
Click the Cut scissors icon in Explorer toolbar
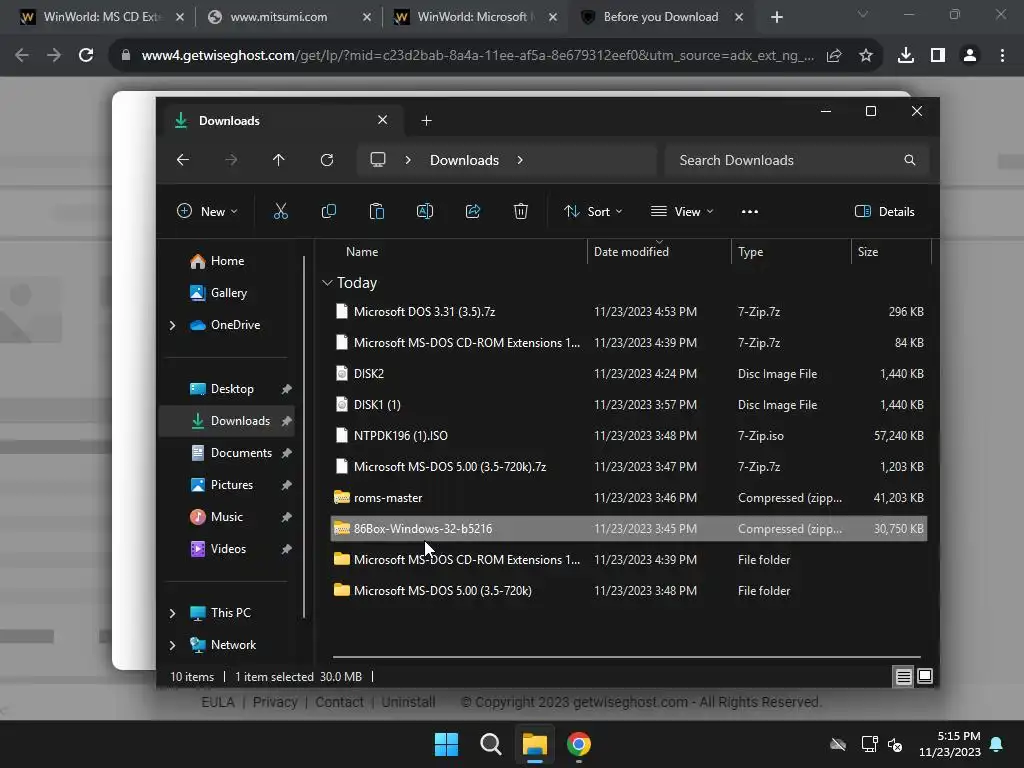tap(280, 212)
